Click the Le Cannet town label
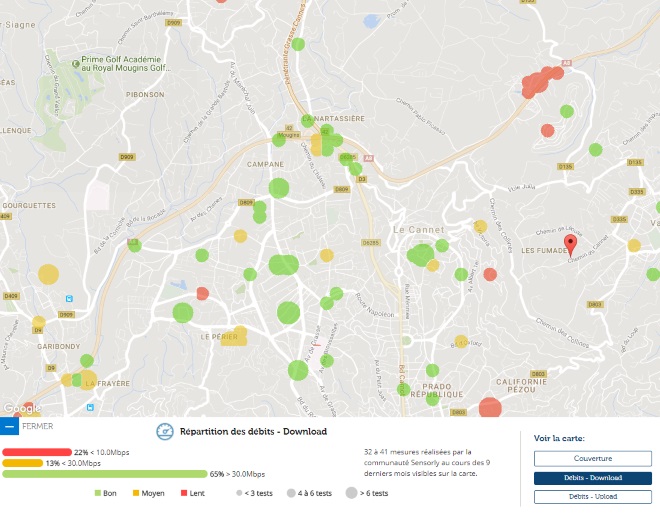 410,229
